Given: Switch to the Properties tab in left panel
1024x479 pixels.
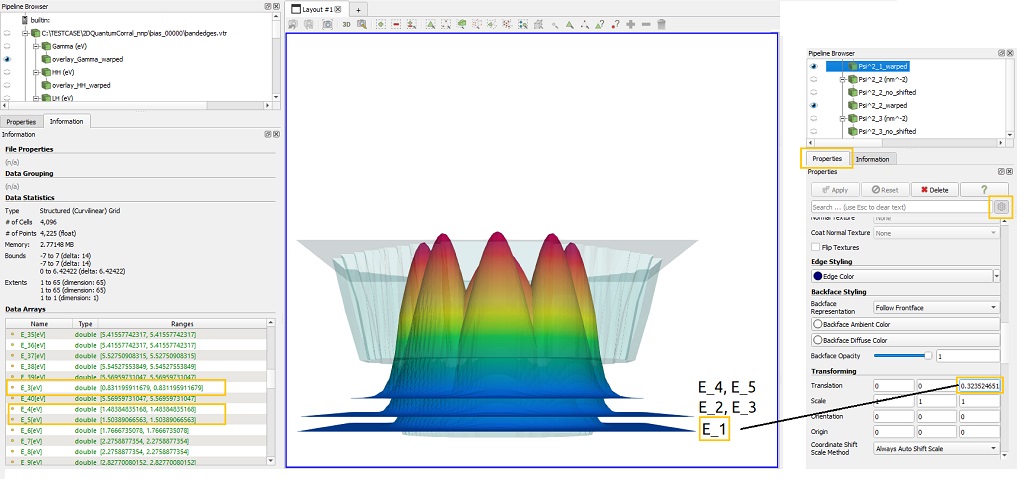Looking at the screenshot, I should pyautogui.click(x=22, y=121).
